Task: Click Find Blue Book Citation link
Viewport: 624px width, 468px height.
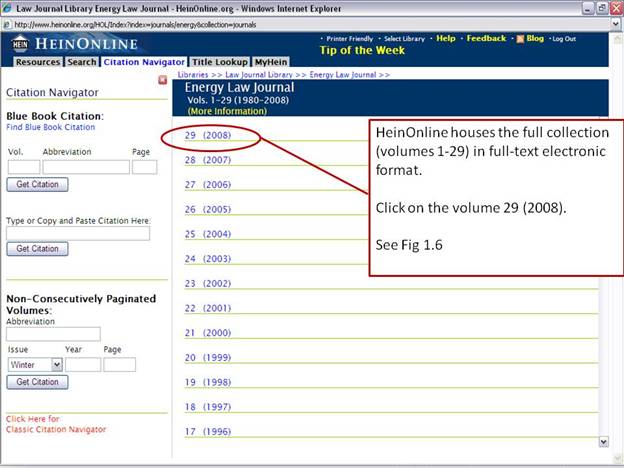Action: click(x=51, y=127)
